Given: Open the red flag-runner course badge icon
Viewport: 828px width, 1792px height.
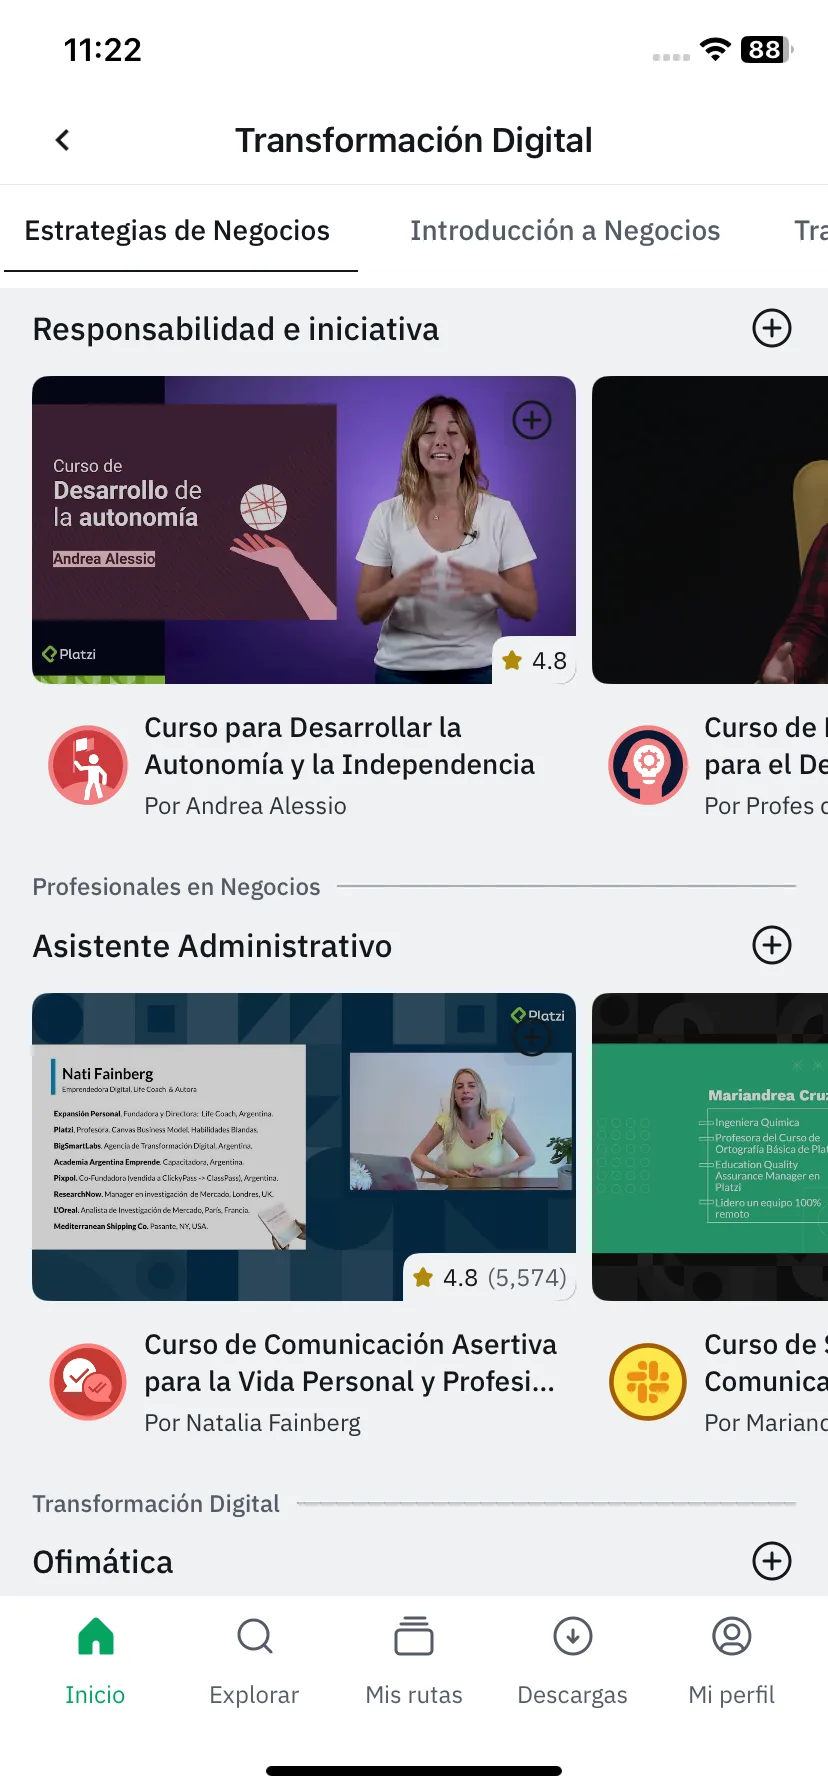Looking at the screenshot, I should coord(88,765).
